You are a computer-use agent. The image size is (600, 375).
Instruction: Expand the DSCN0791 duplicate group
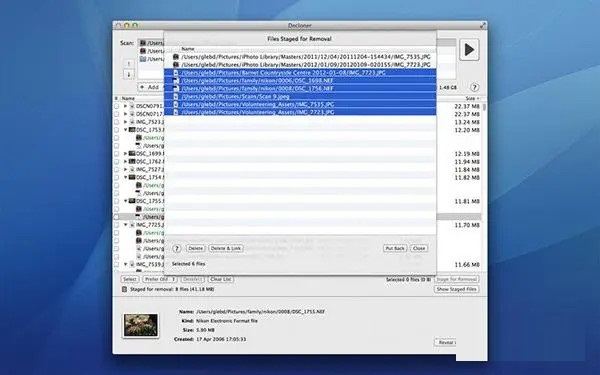pyautogui.click(x=125, y=106)
